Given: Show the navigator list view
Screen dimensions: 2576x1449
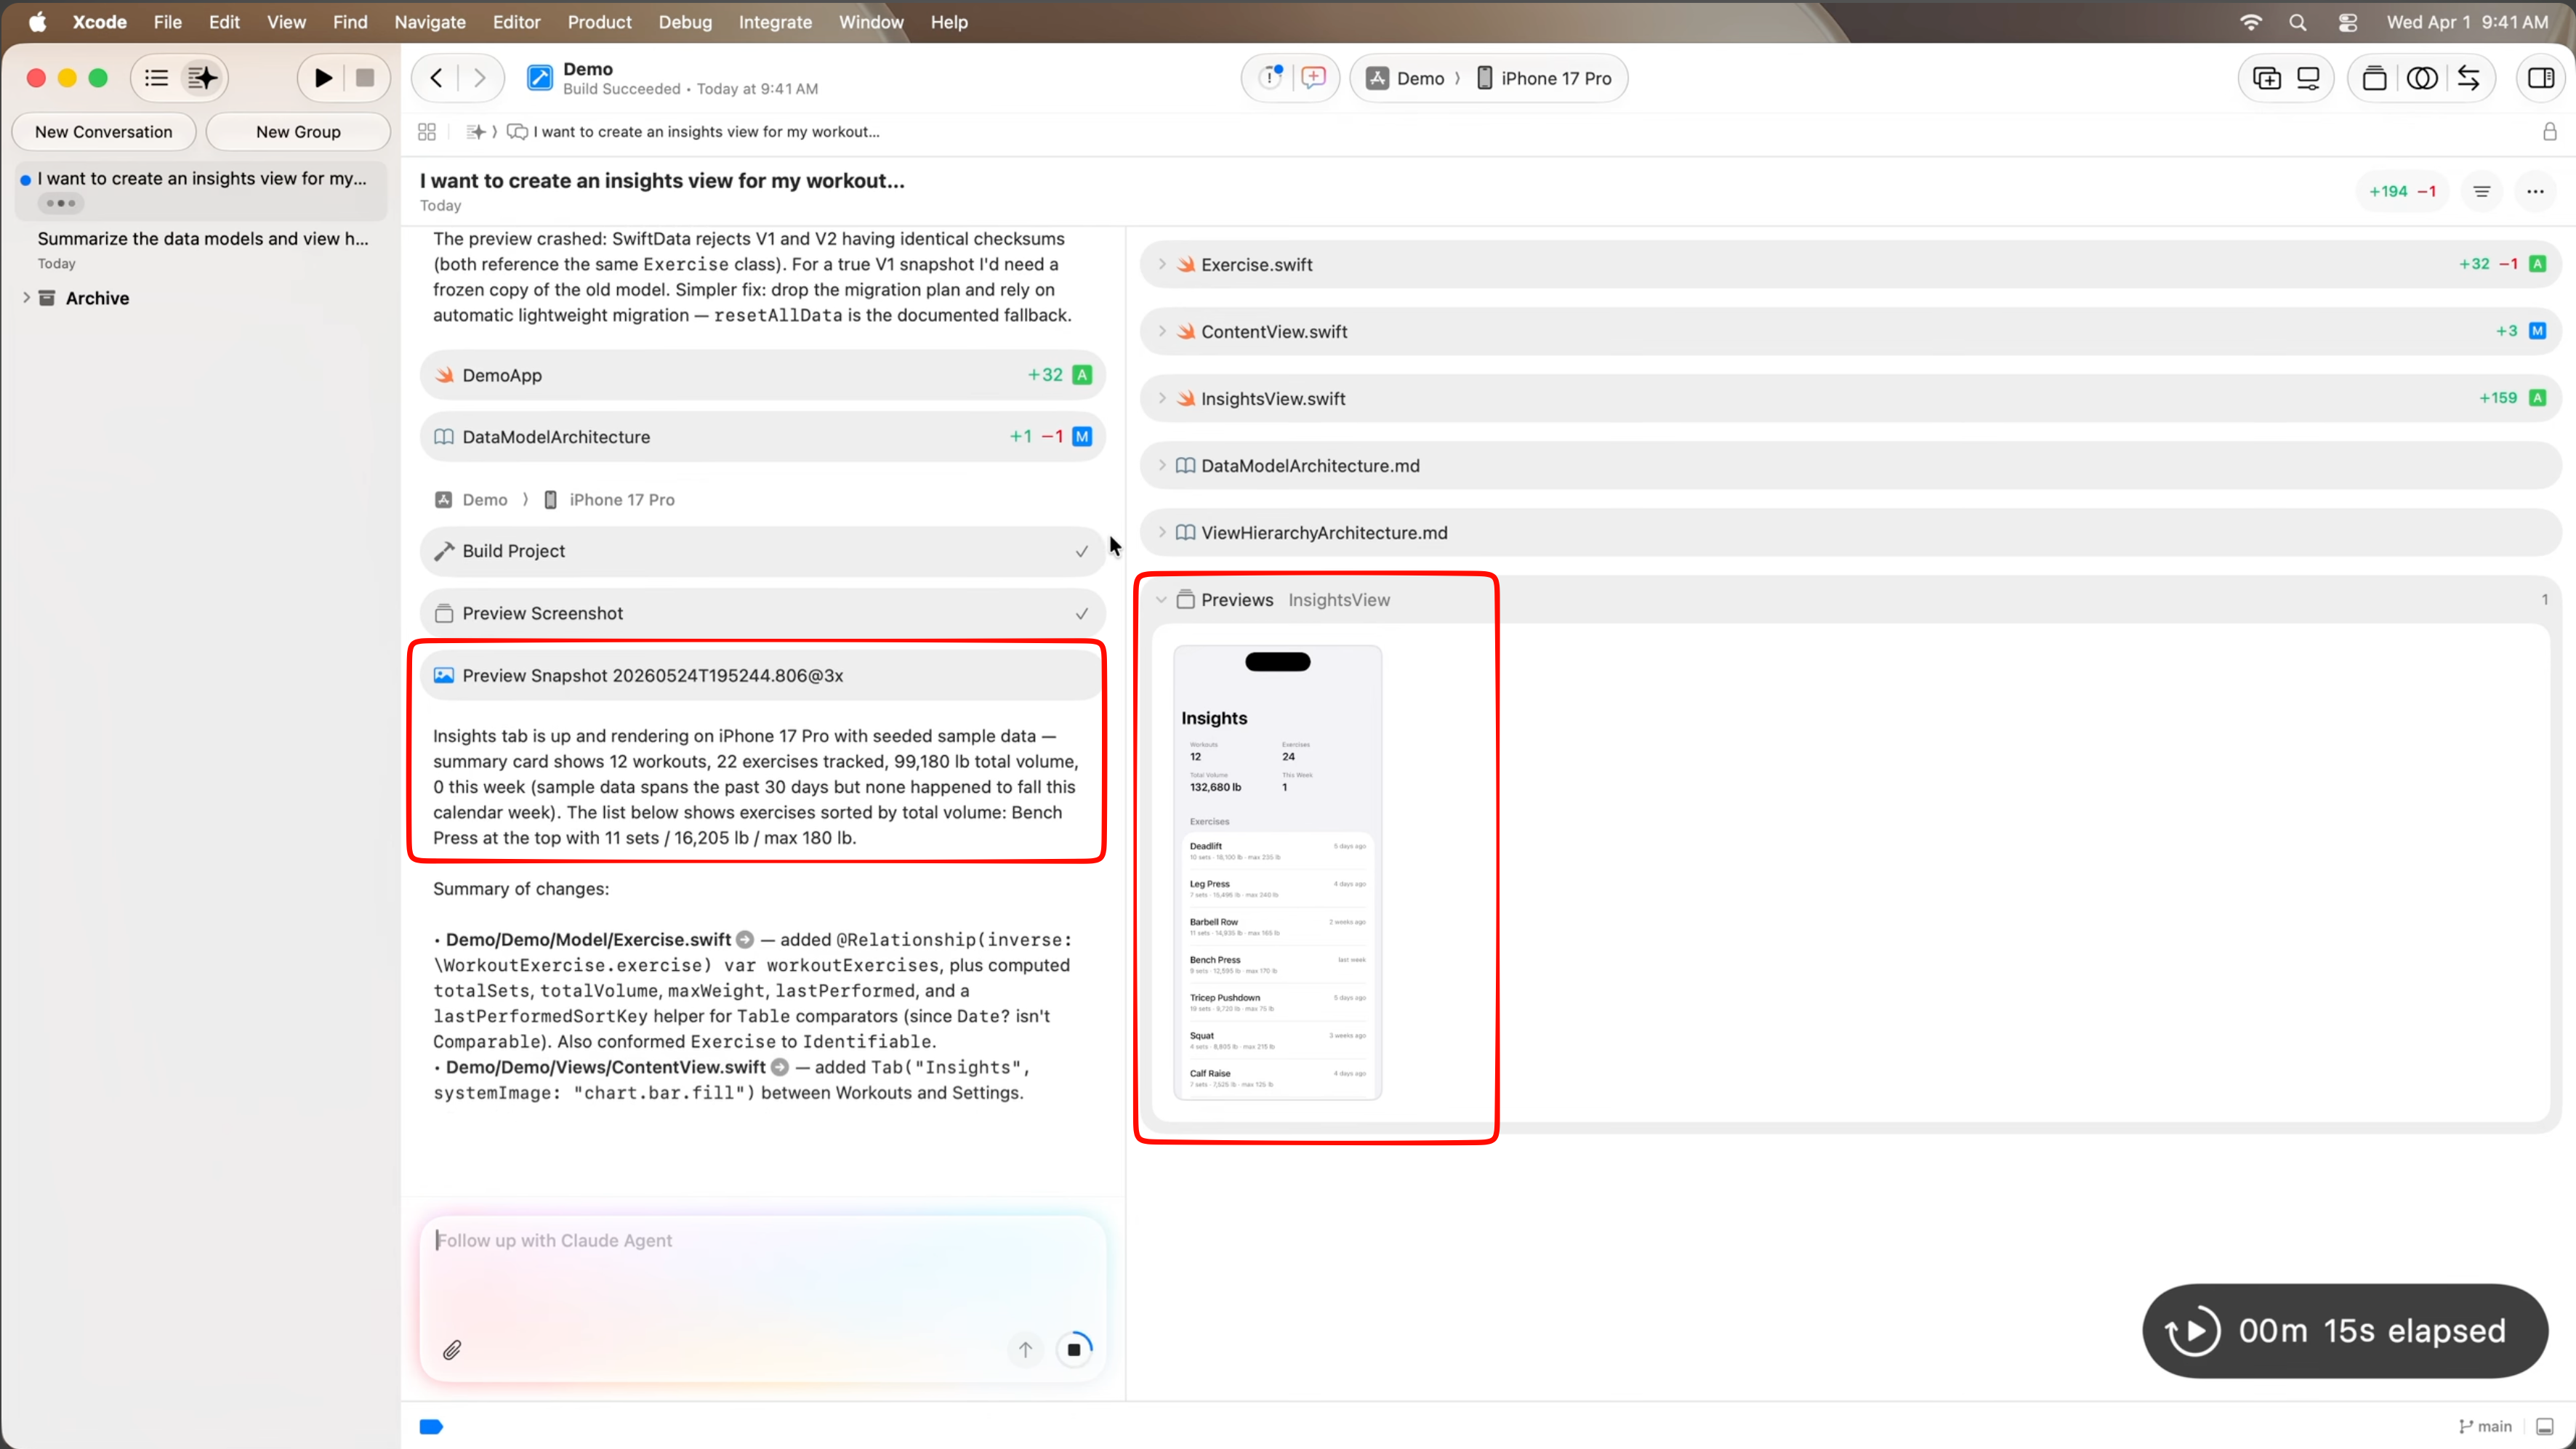Looking at the screenshot, I should [156, 78].
